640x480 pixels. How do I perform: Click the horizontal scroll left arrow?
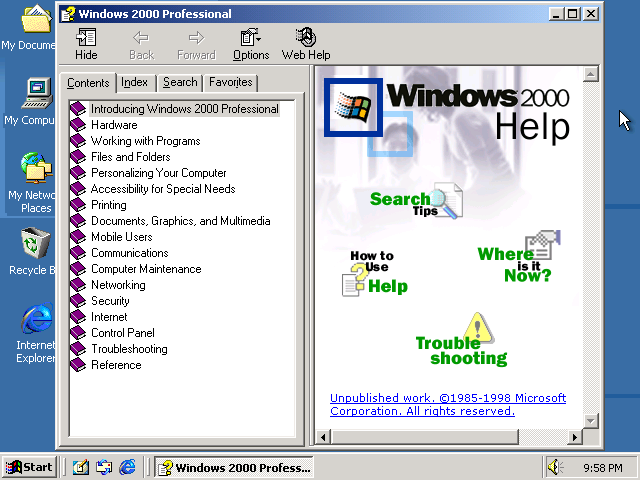(x=323, y=437)
